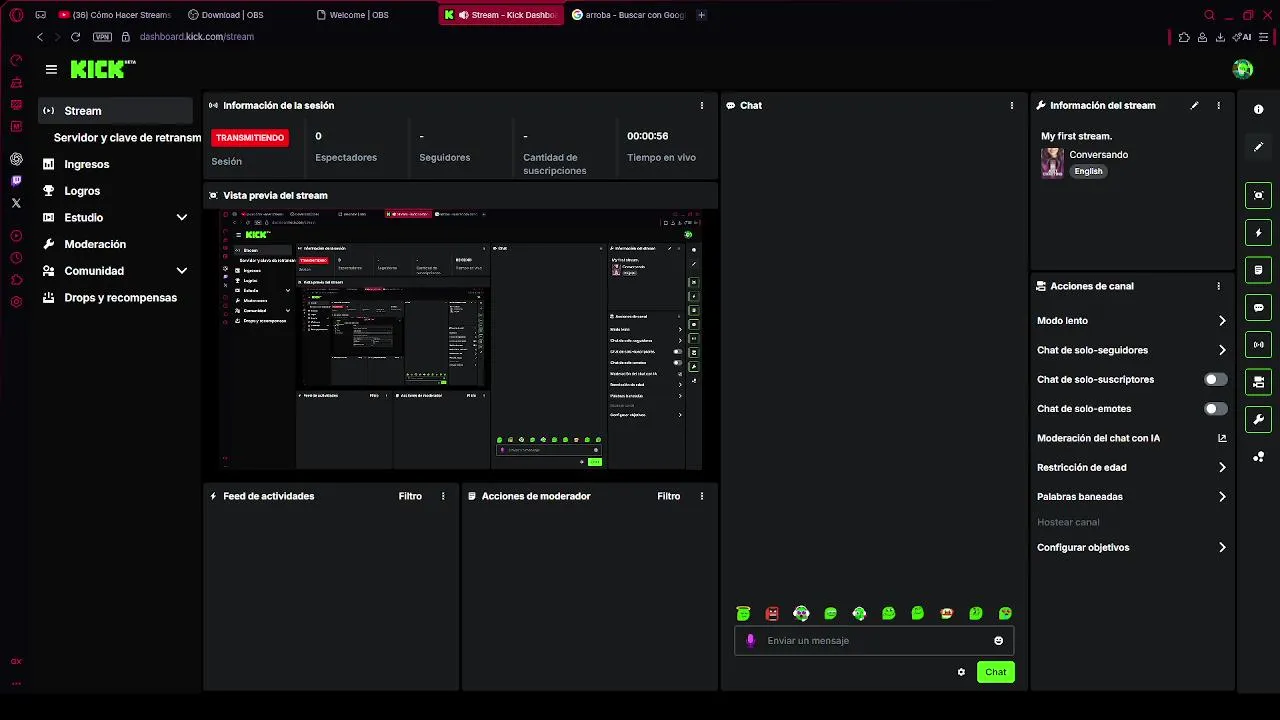Toggle the broadcast session widget icon

[x=1259, y=345]
